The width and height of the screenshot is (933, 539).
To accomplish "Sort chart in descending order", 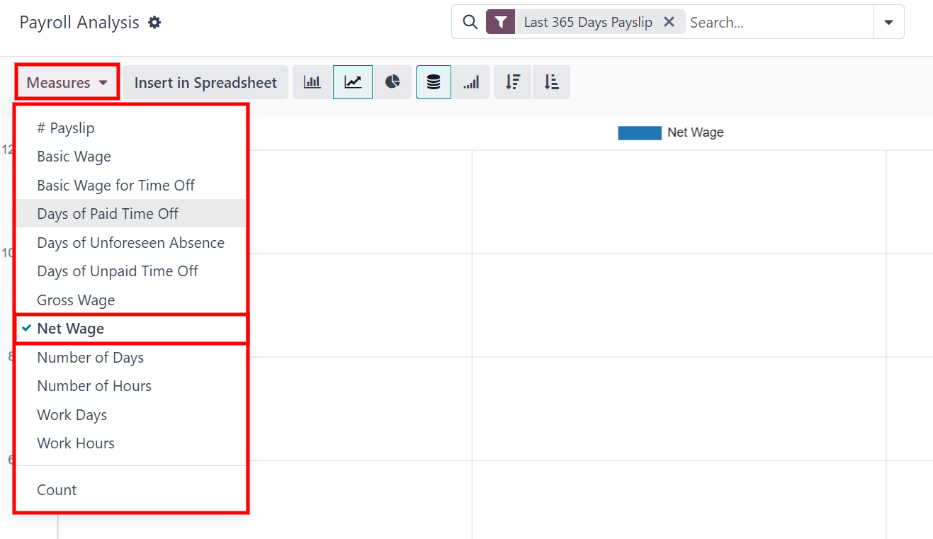I will tap(512, 82).
